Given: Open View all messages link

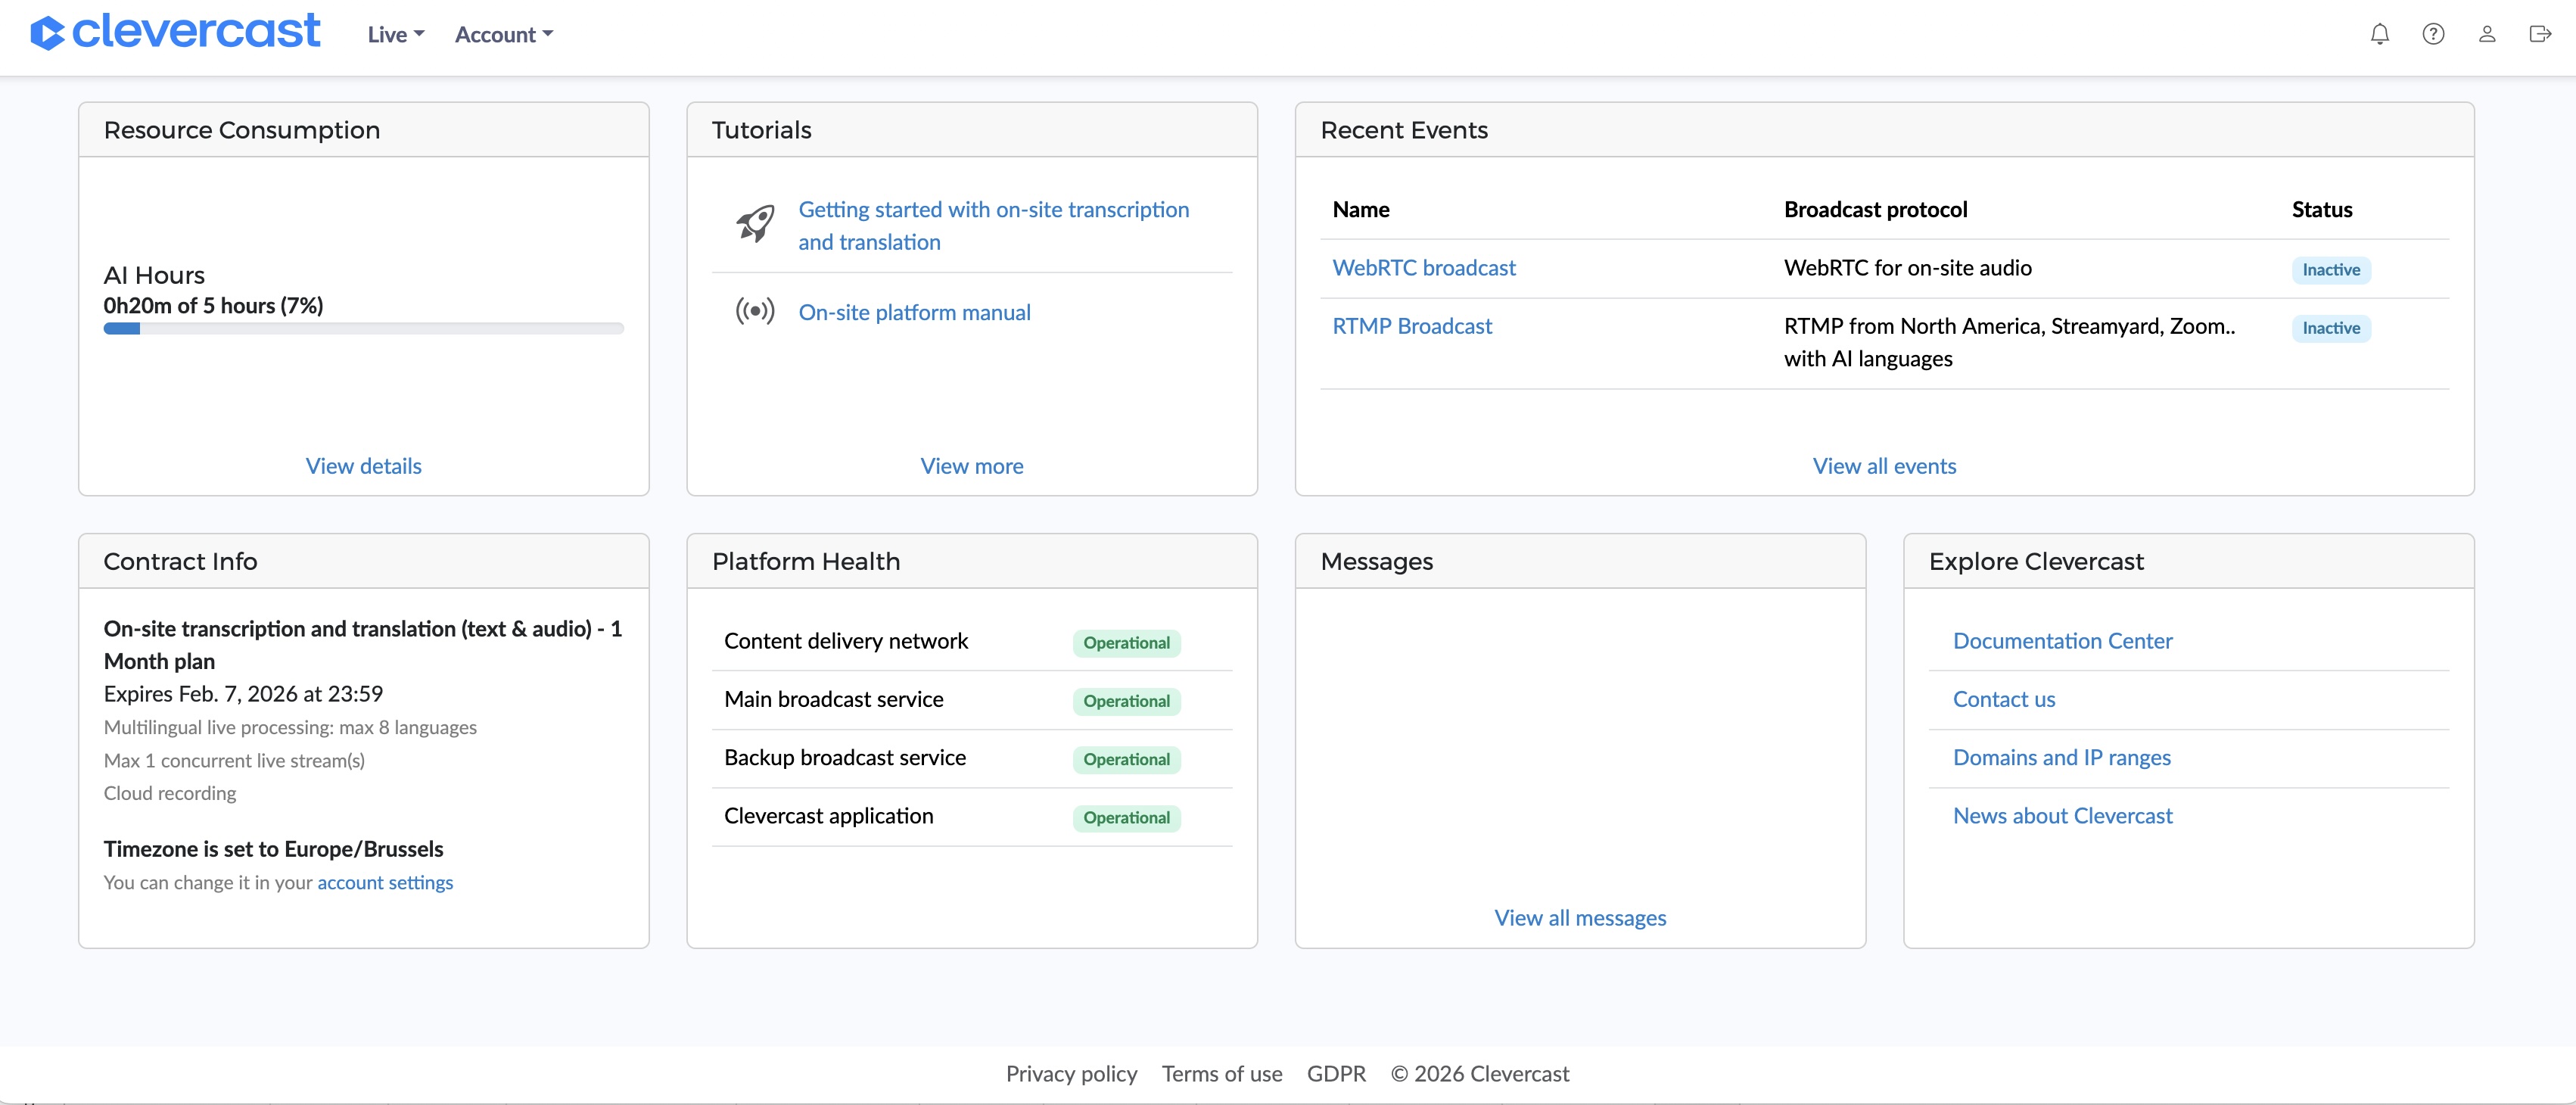Looking at the screenshot, I should tap(1579, 918).
